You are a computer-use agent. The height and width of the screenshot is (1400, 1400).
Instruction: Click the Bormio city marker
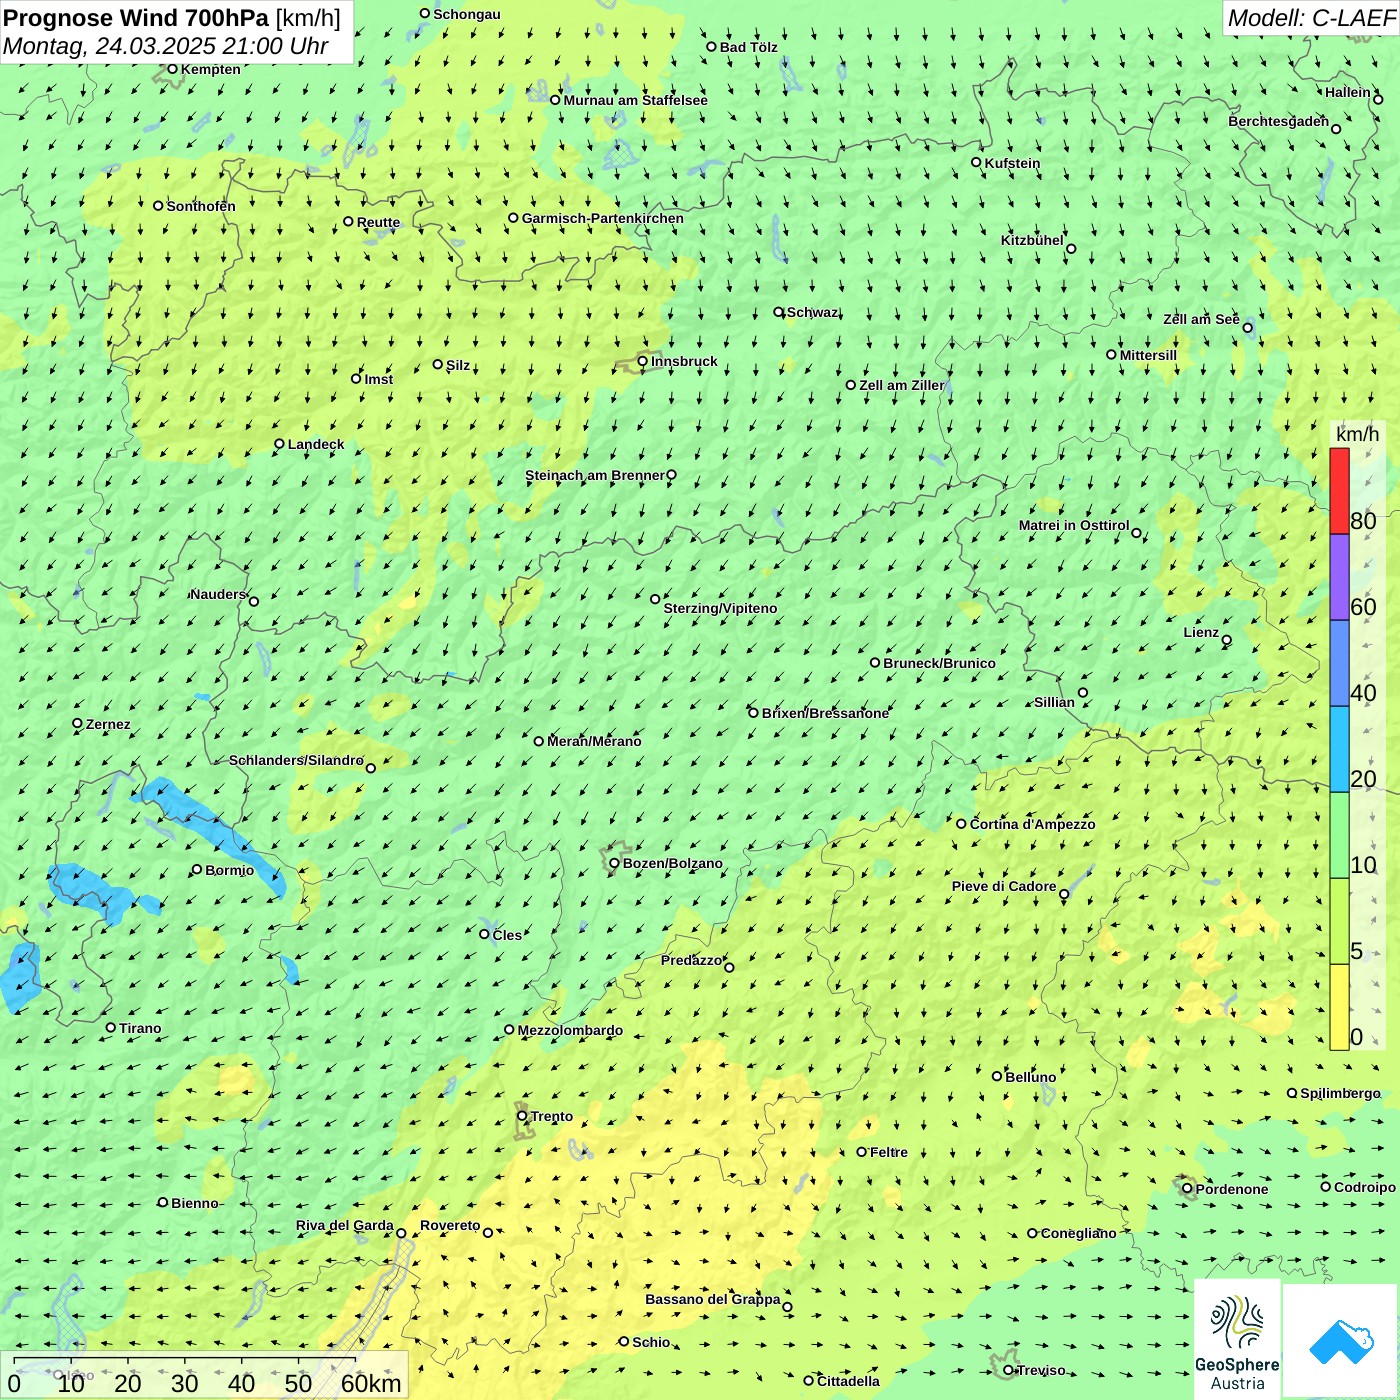click(x=197, y=869)
